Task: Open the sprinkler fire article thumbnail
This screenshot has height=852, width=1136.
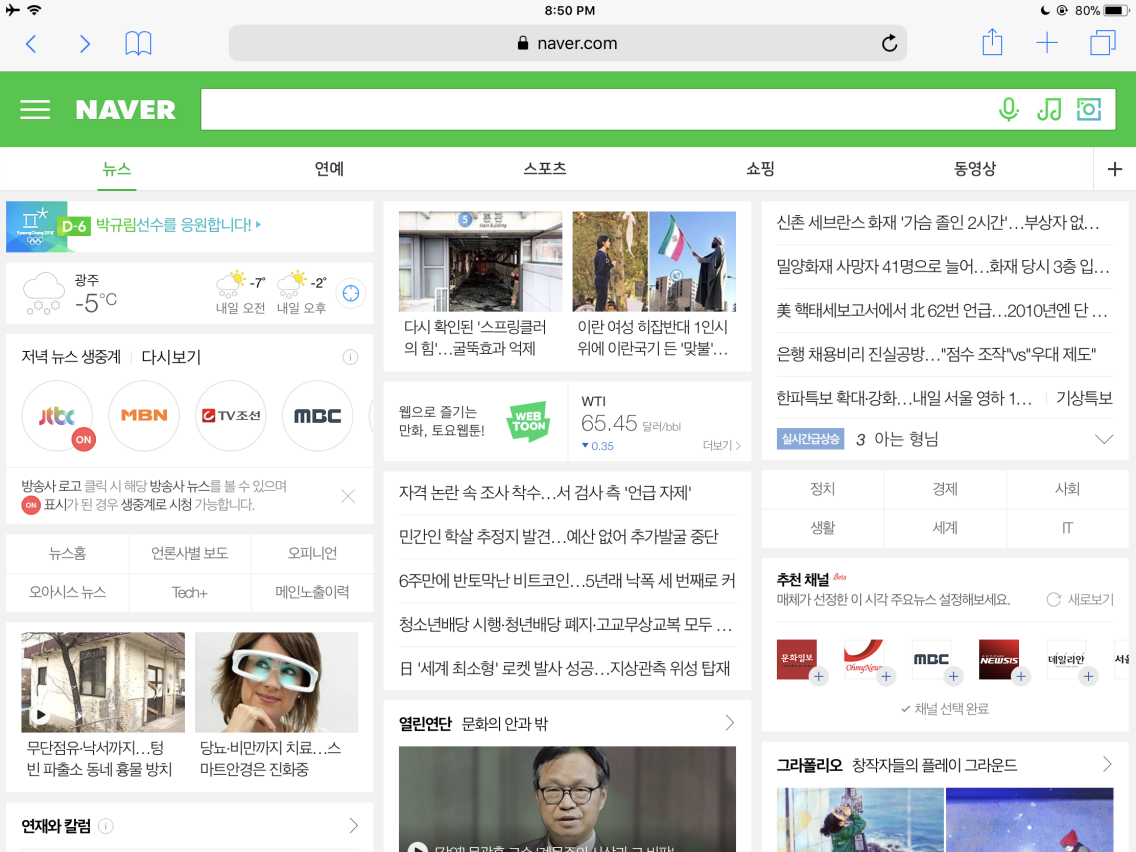Action: [480, 262]
